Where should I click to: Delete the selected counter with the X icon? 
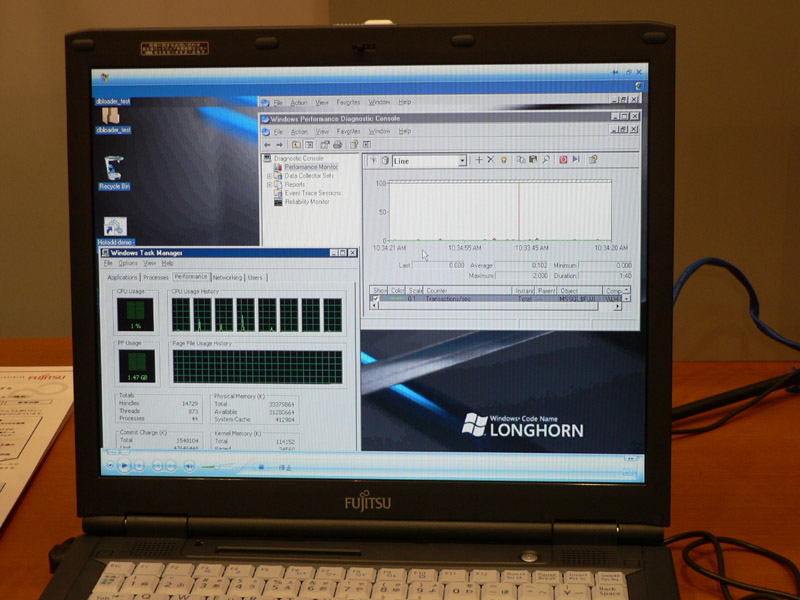[490, 160]
